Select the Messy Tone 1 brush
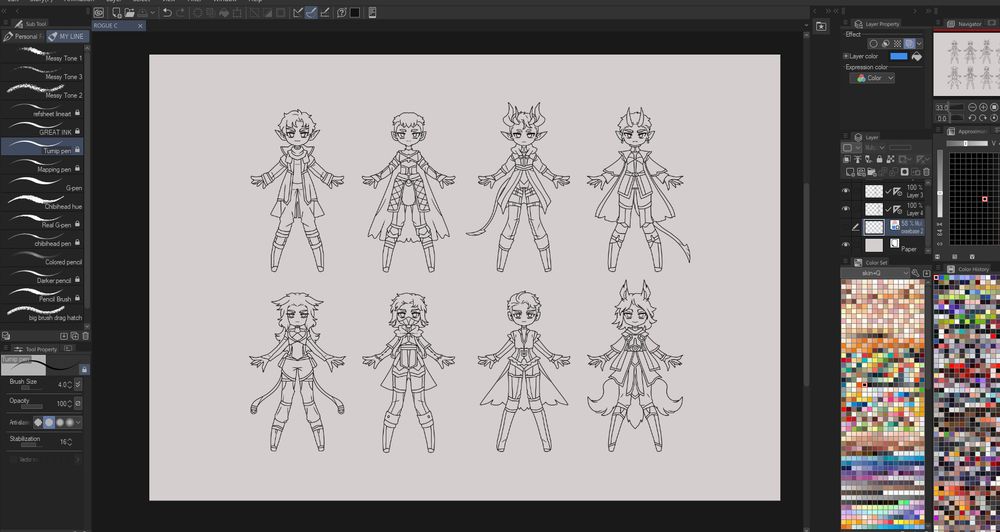 (x=42, y=55)
